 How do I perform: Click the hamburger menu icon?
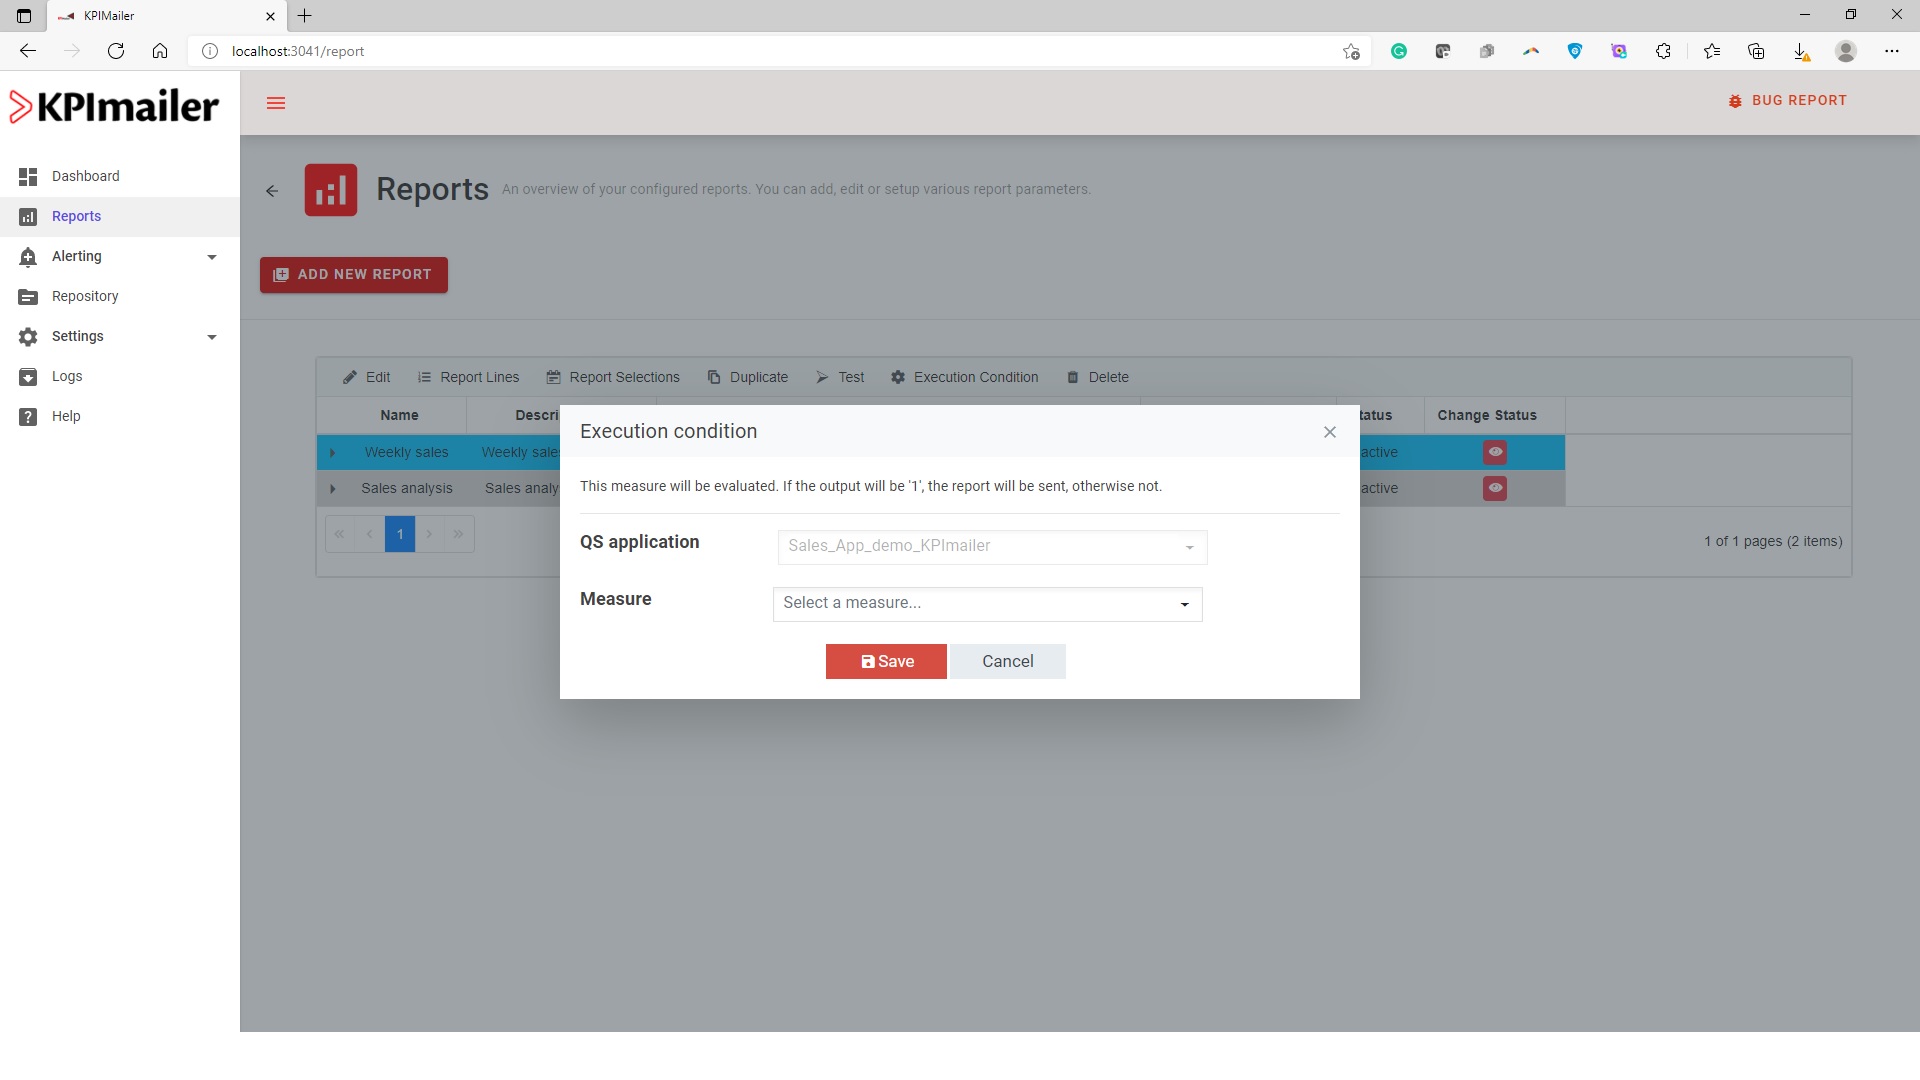pos(276,103)
